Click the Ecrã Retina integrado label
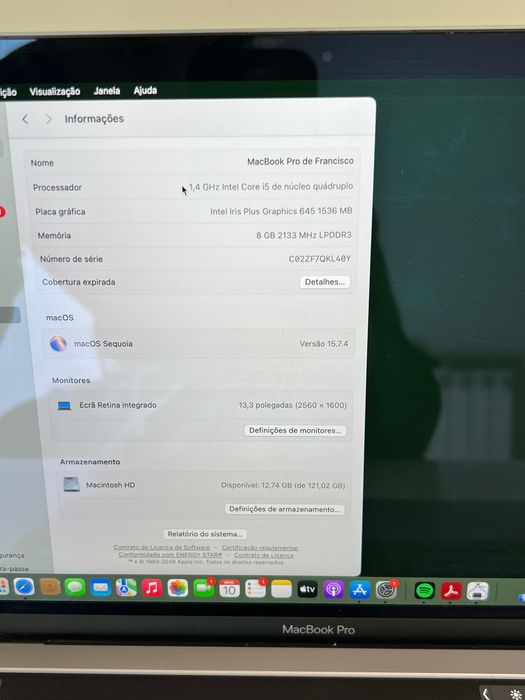Screen dimensions: 525x700 [118, 405]
